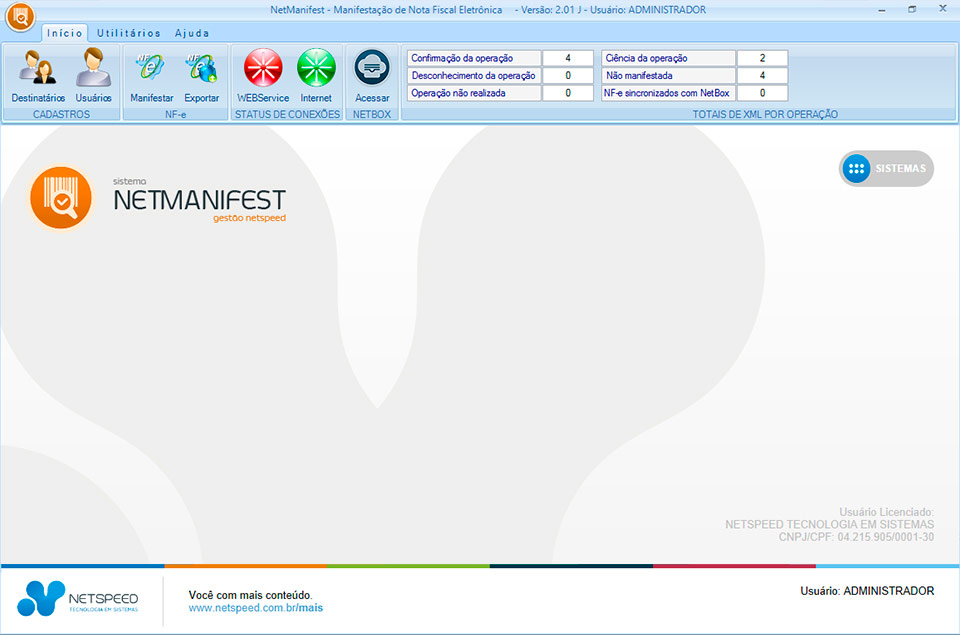
Task: Open the Utilitários ribbon tab
Action: tap(129, 33)
